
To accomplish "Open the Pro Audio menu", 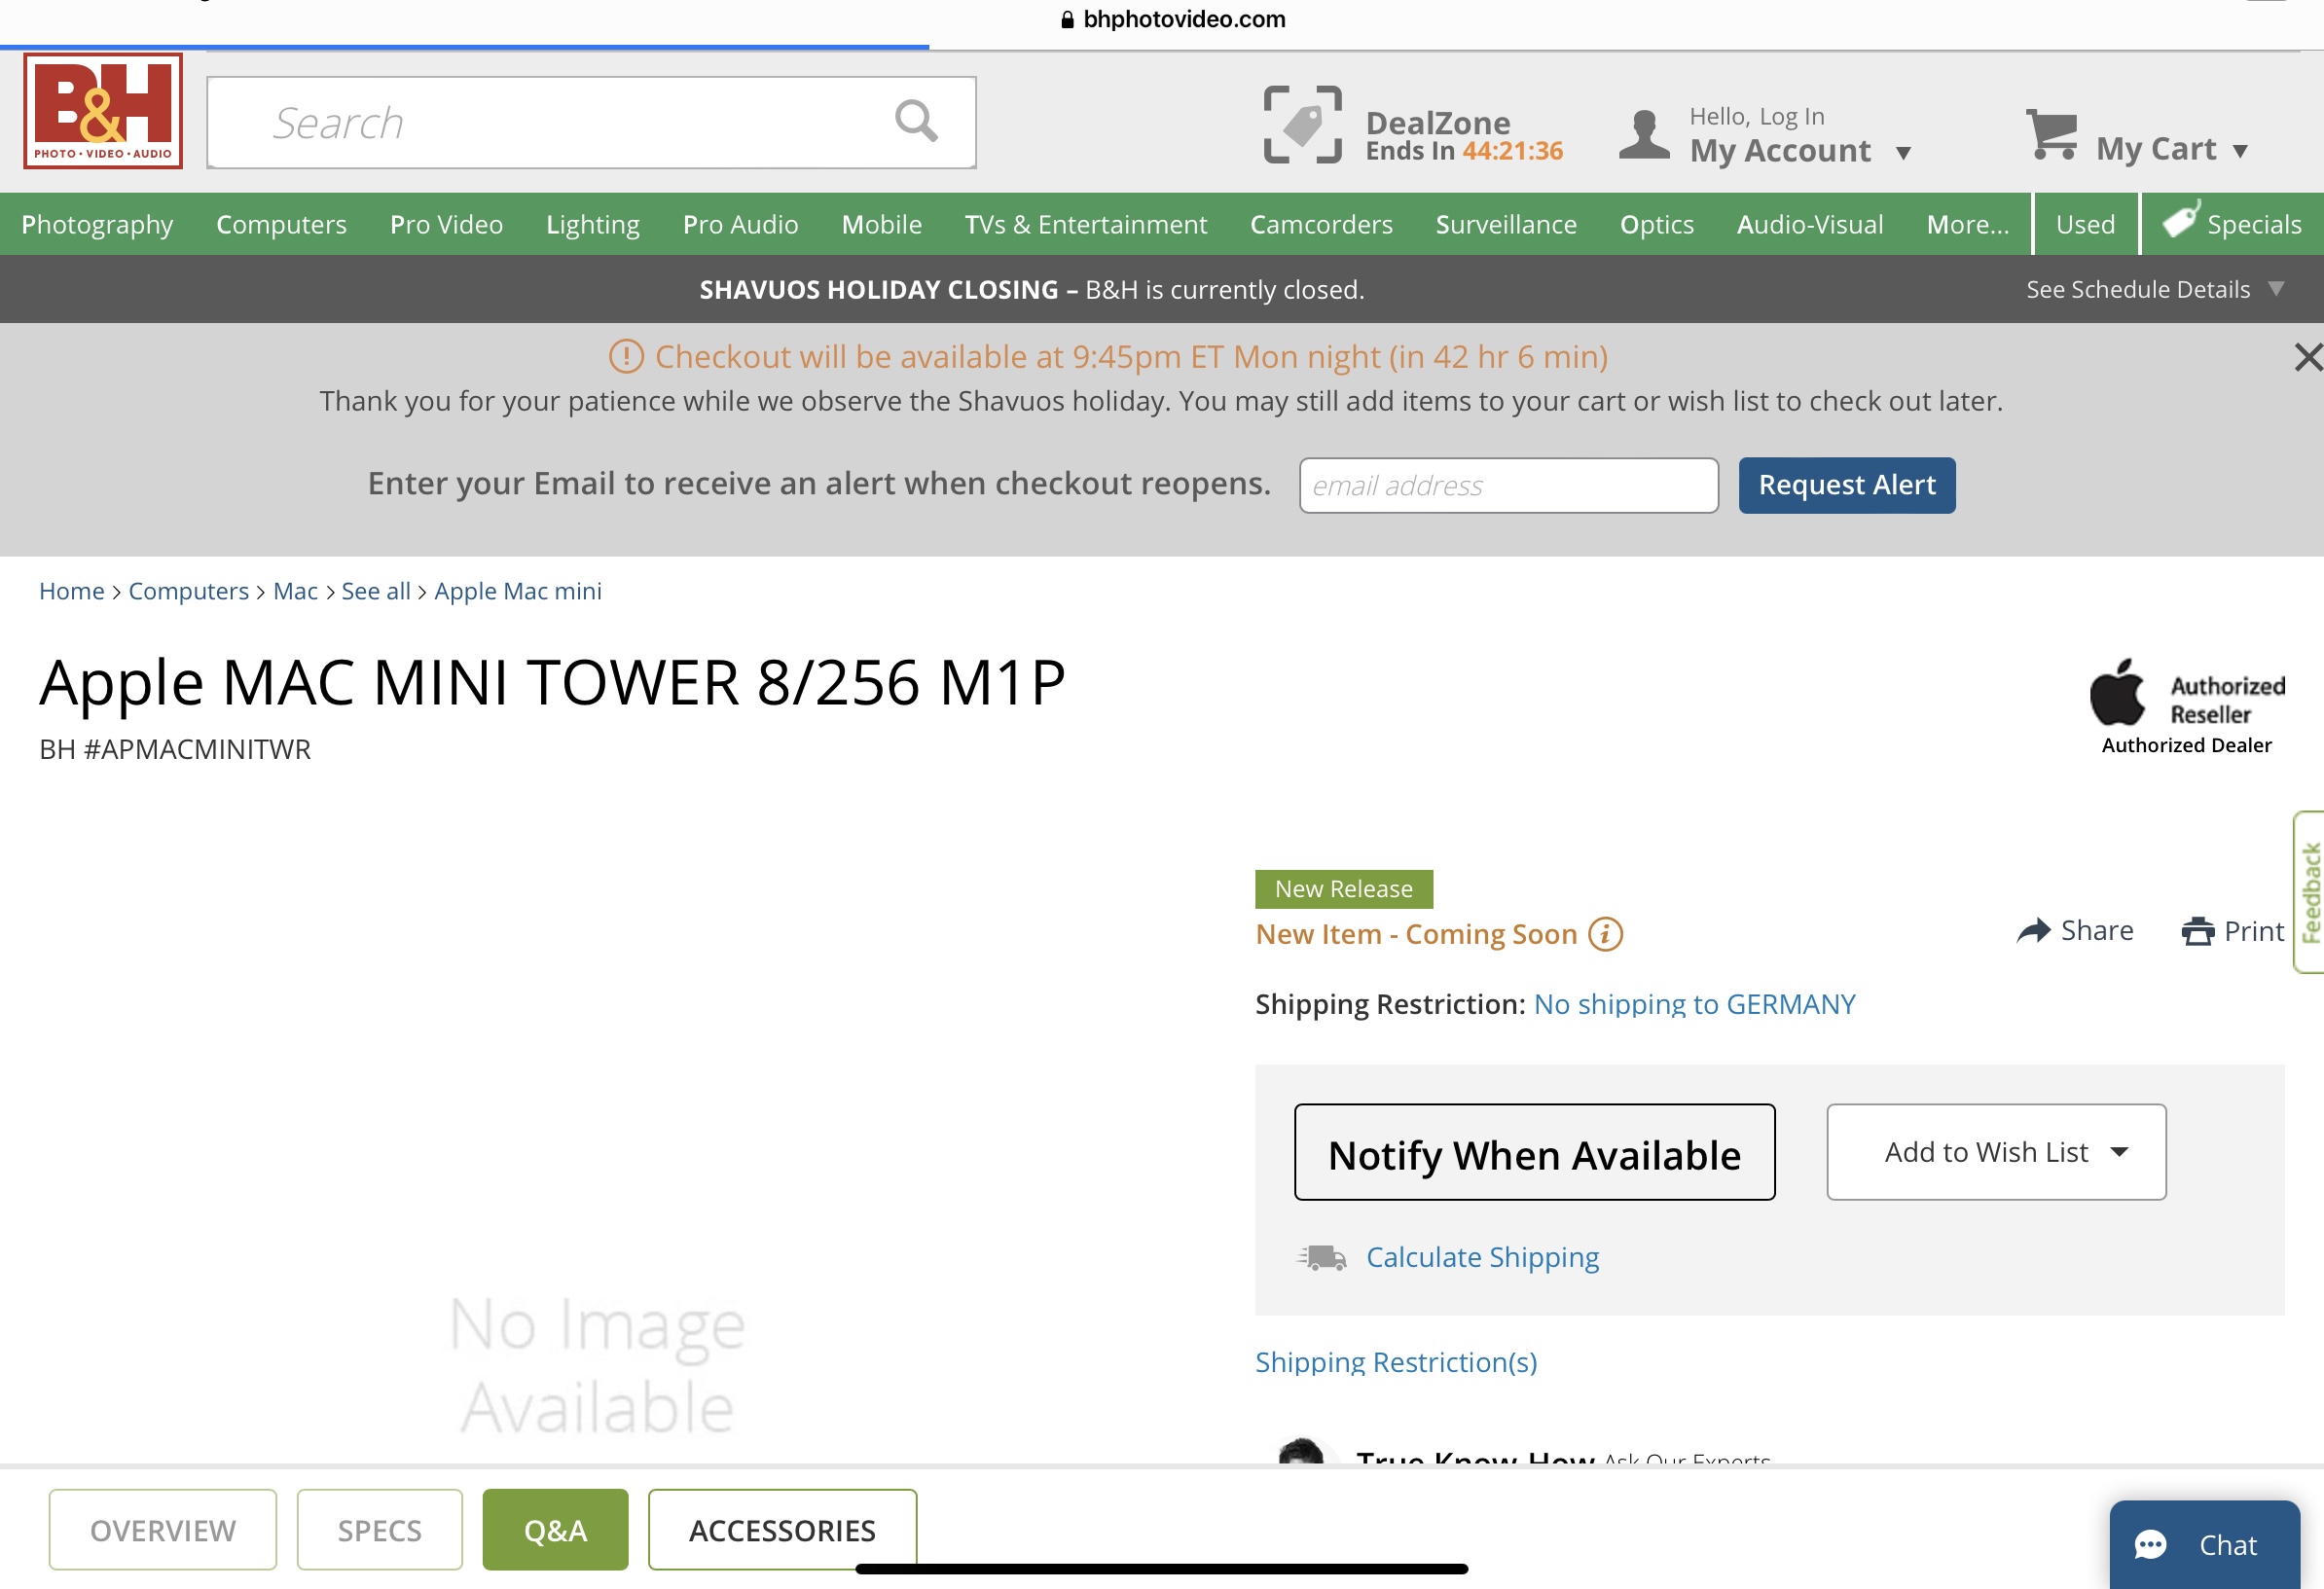I will 740,224.
